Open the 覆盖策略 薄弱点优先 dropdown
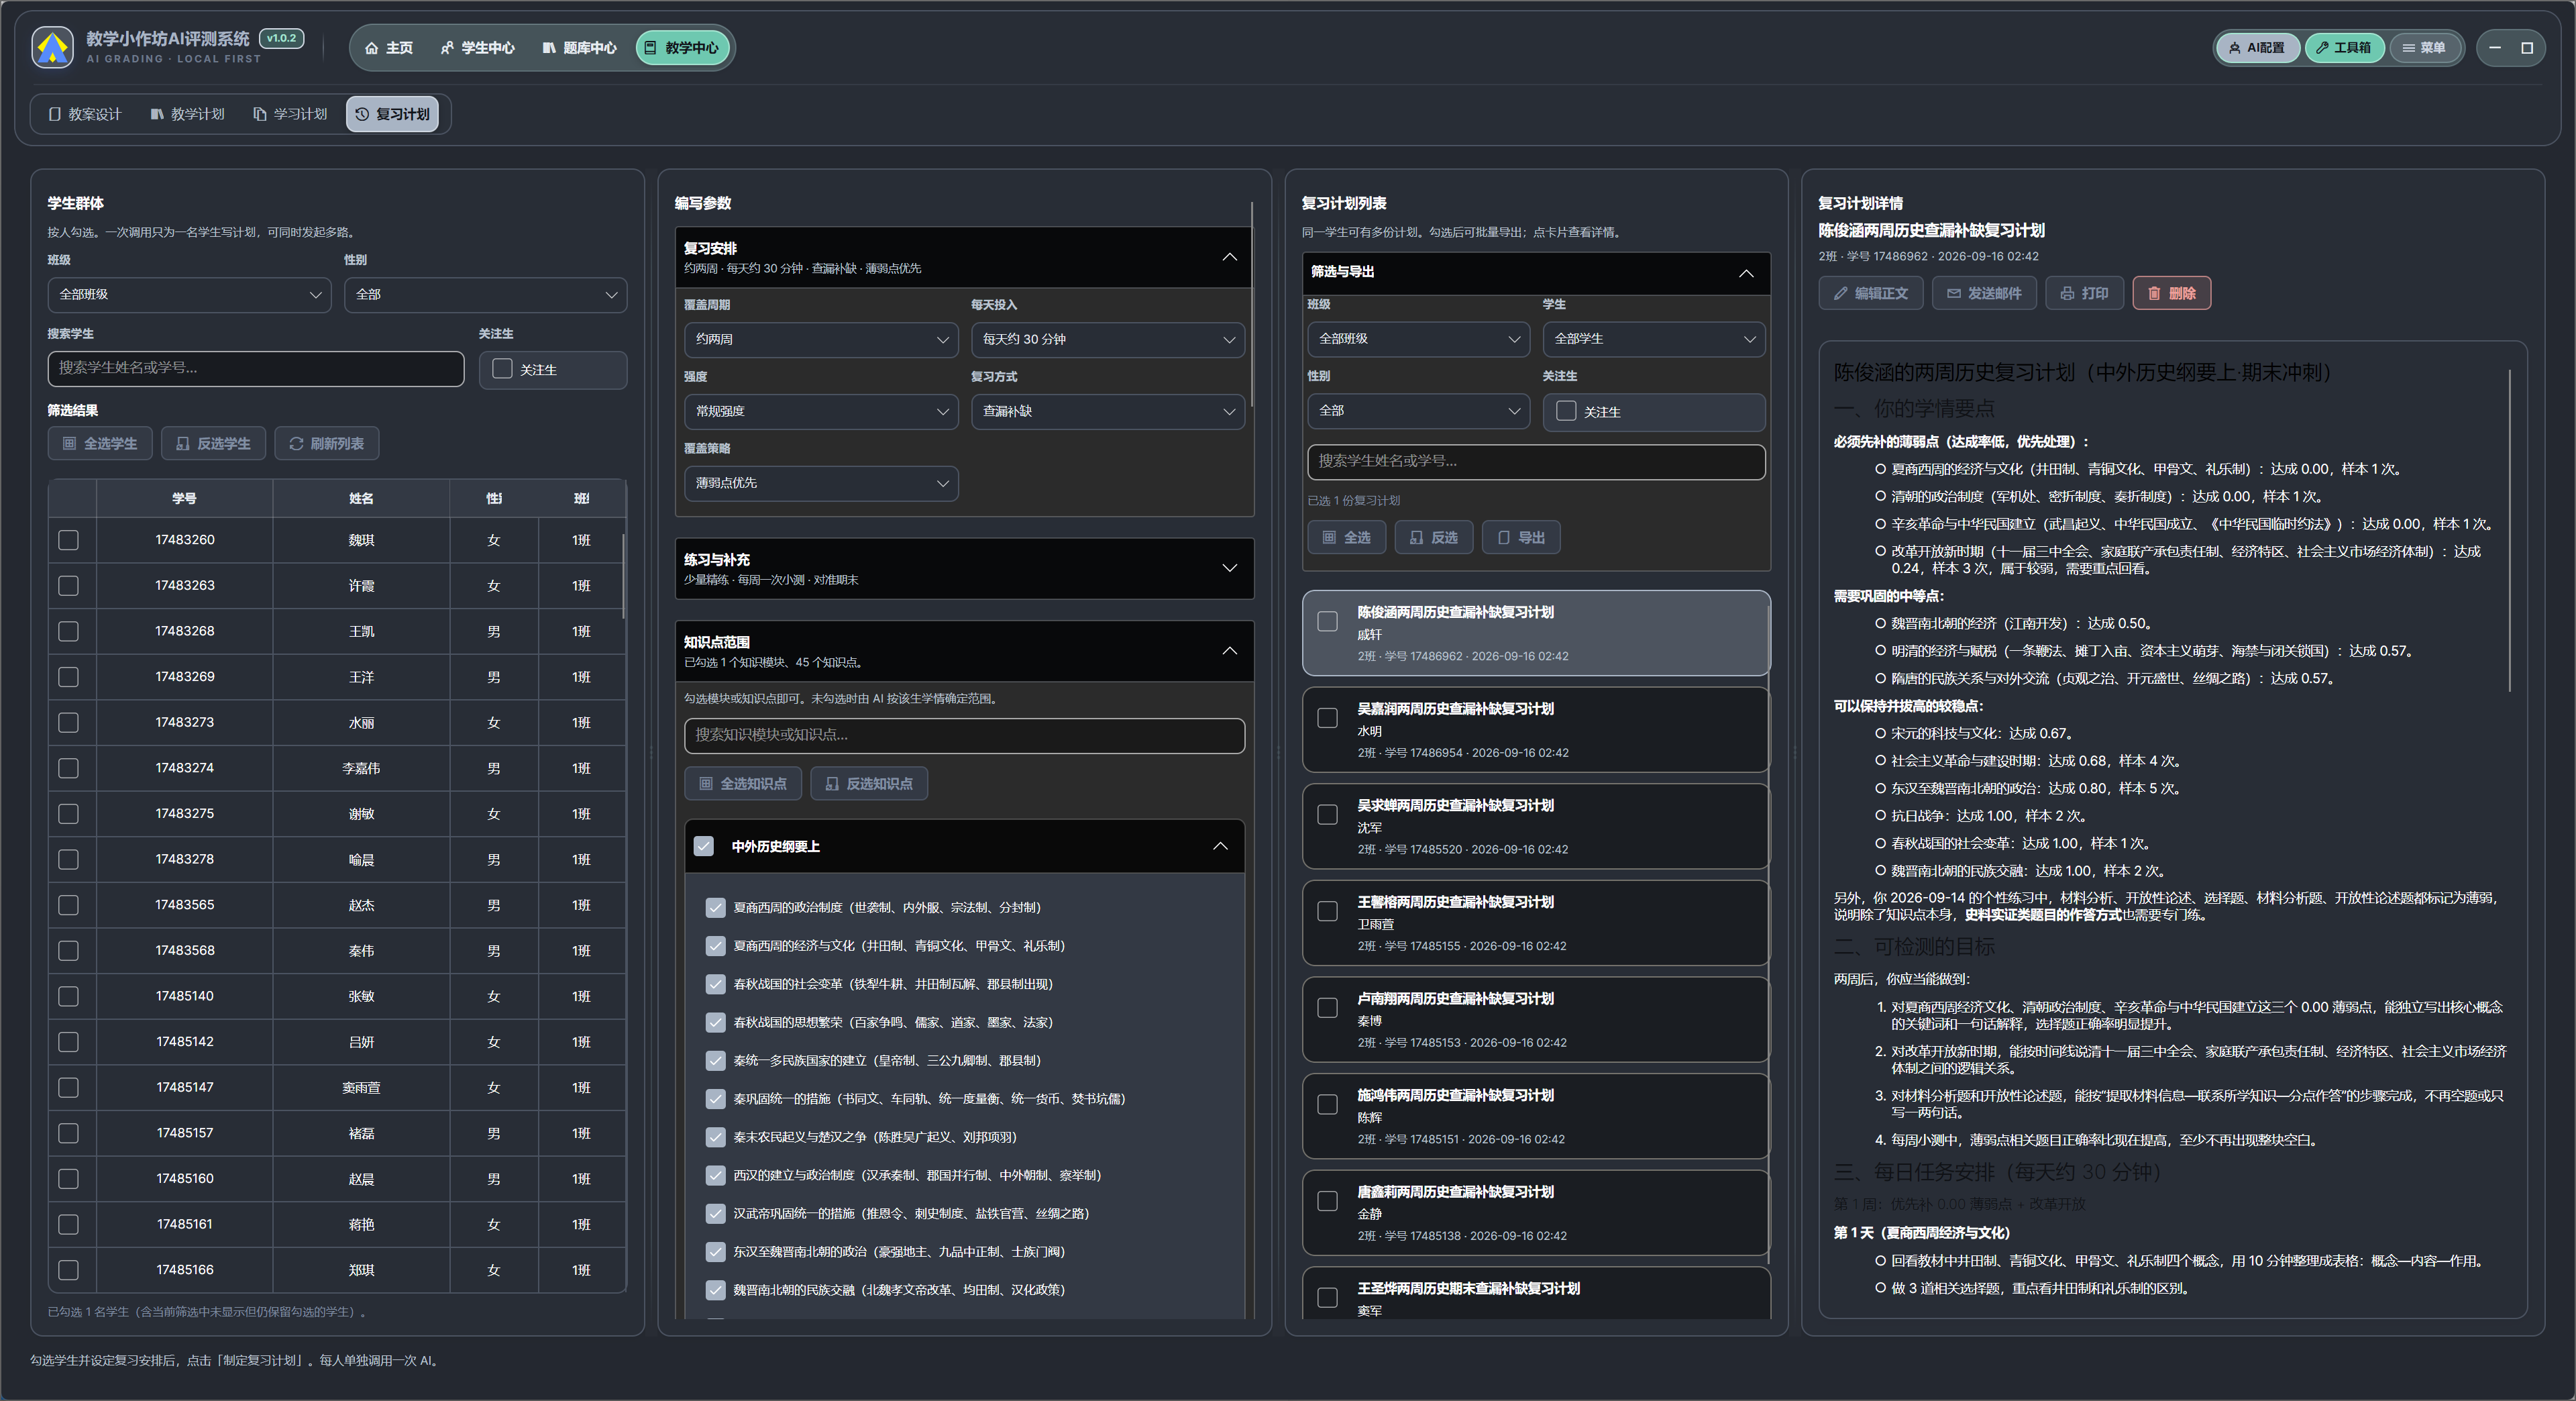Viewport: 2576px width, 1401px height. pos(821,483)
